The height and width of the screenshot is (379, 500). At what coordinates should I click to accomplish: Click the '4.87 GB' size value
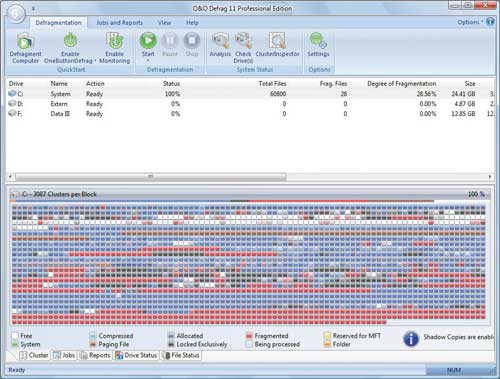[x=465, y=104]
